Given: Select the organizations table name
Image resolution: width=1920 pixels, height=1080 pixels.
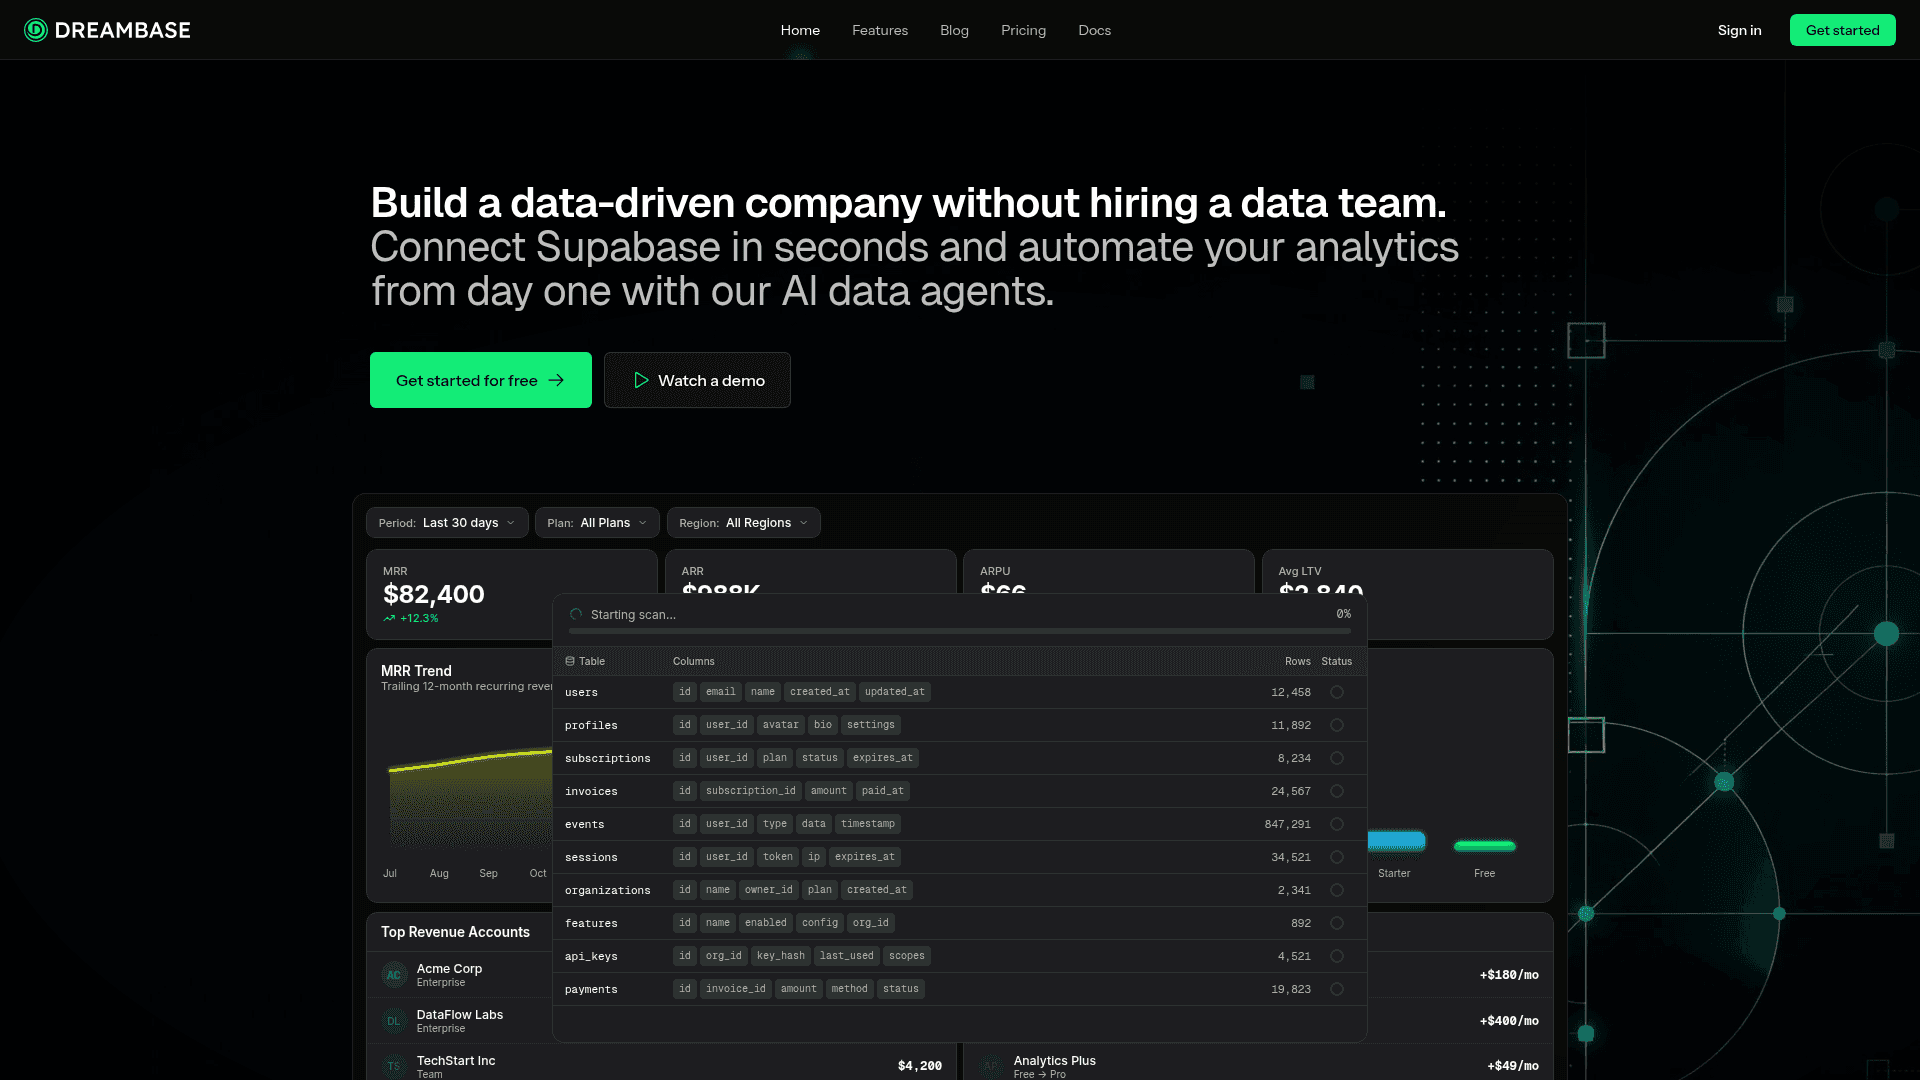Looking at the screenshot, I should (607, 890).
